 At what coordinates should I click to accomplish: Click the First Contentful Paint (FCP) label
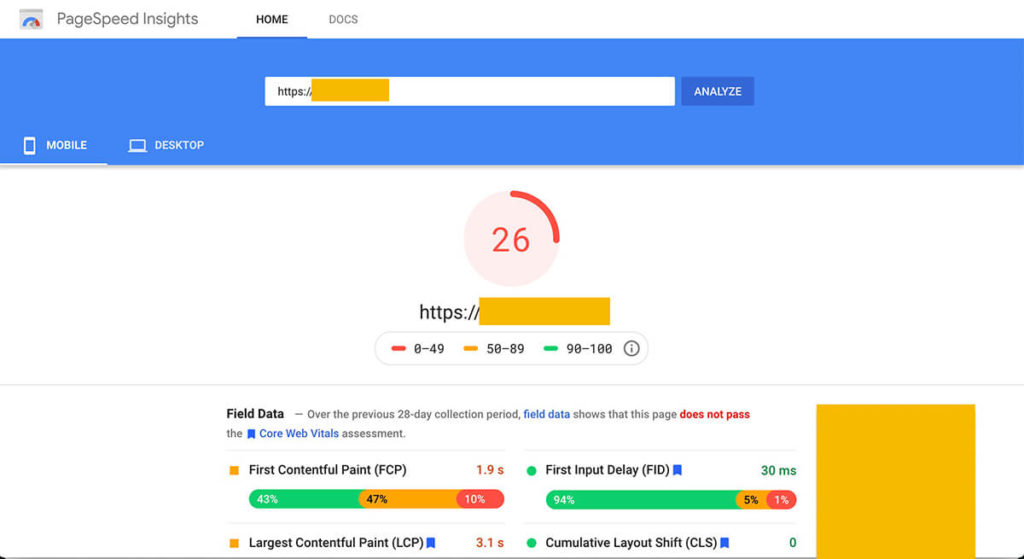[328, 470]
